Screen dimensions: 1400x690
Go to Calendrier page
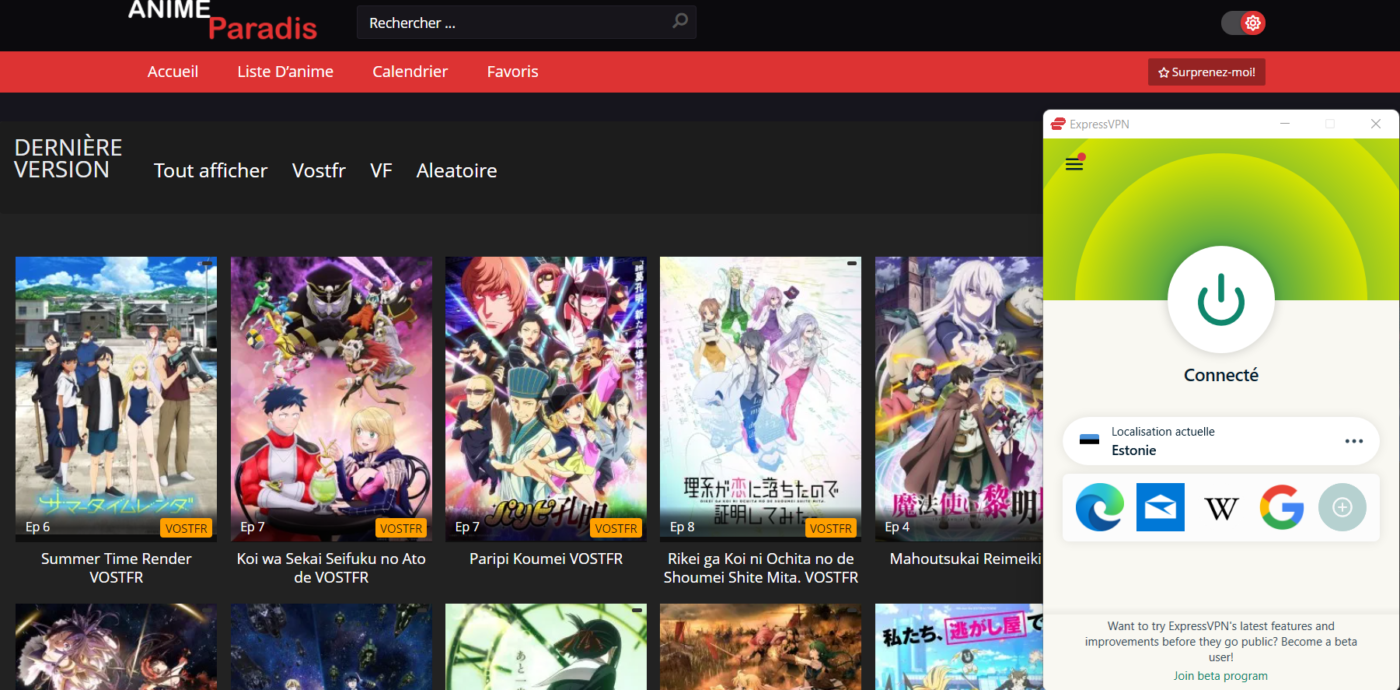410,72
